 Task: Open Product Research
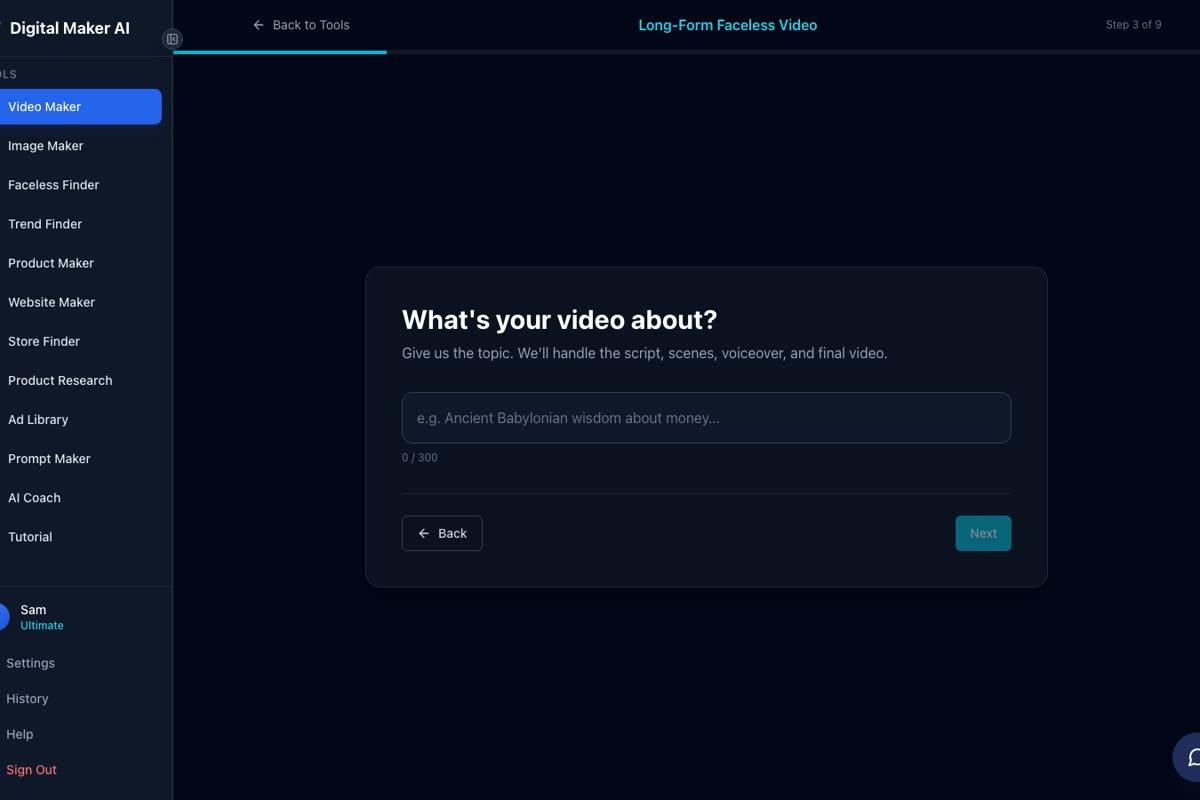(80, 380)
